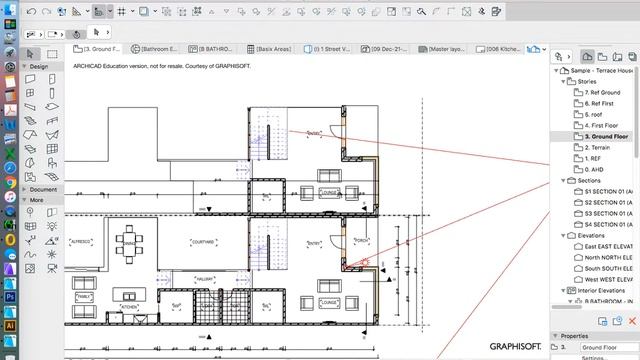Collapse the Properties panel
Screen dimensions: 640x360
555,336
